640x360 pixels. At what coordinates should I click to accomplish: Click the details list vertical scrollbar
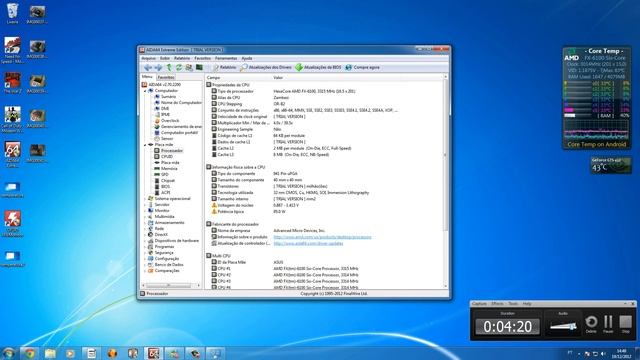click(445, 182)
